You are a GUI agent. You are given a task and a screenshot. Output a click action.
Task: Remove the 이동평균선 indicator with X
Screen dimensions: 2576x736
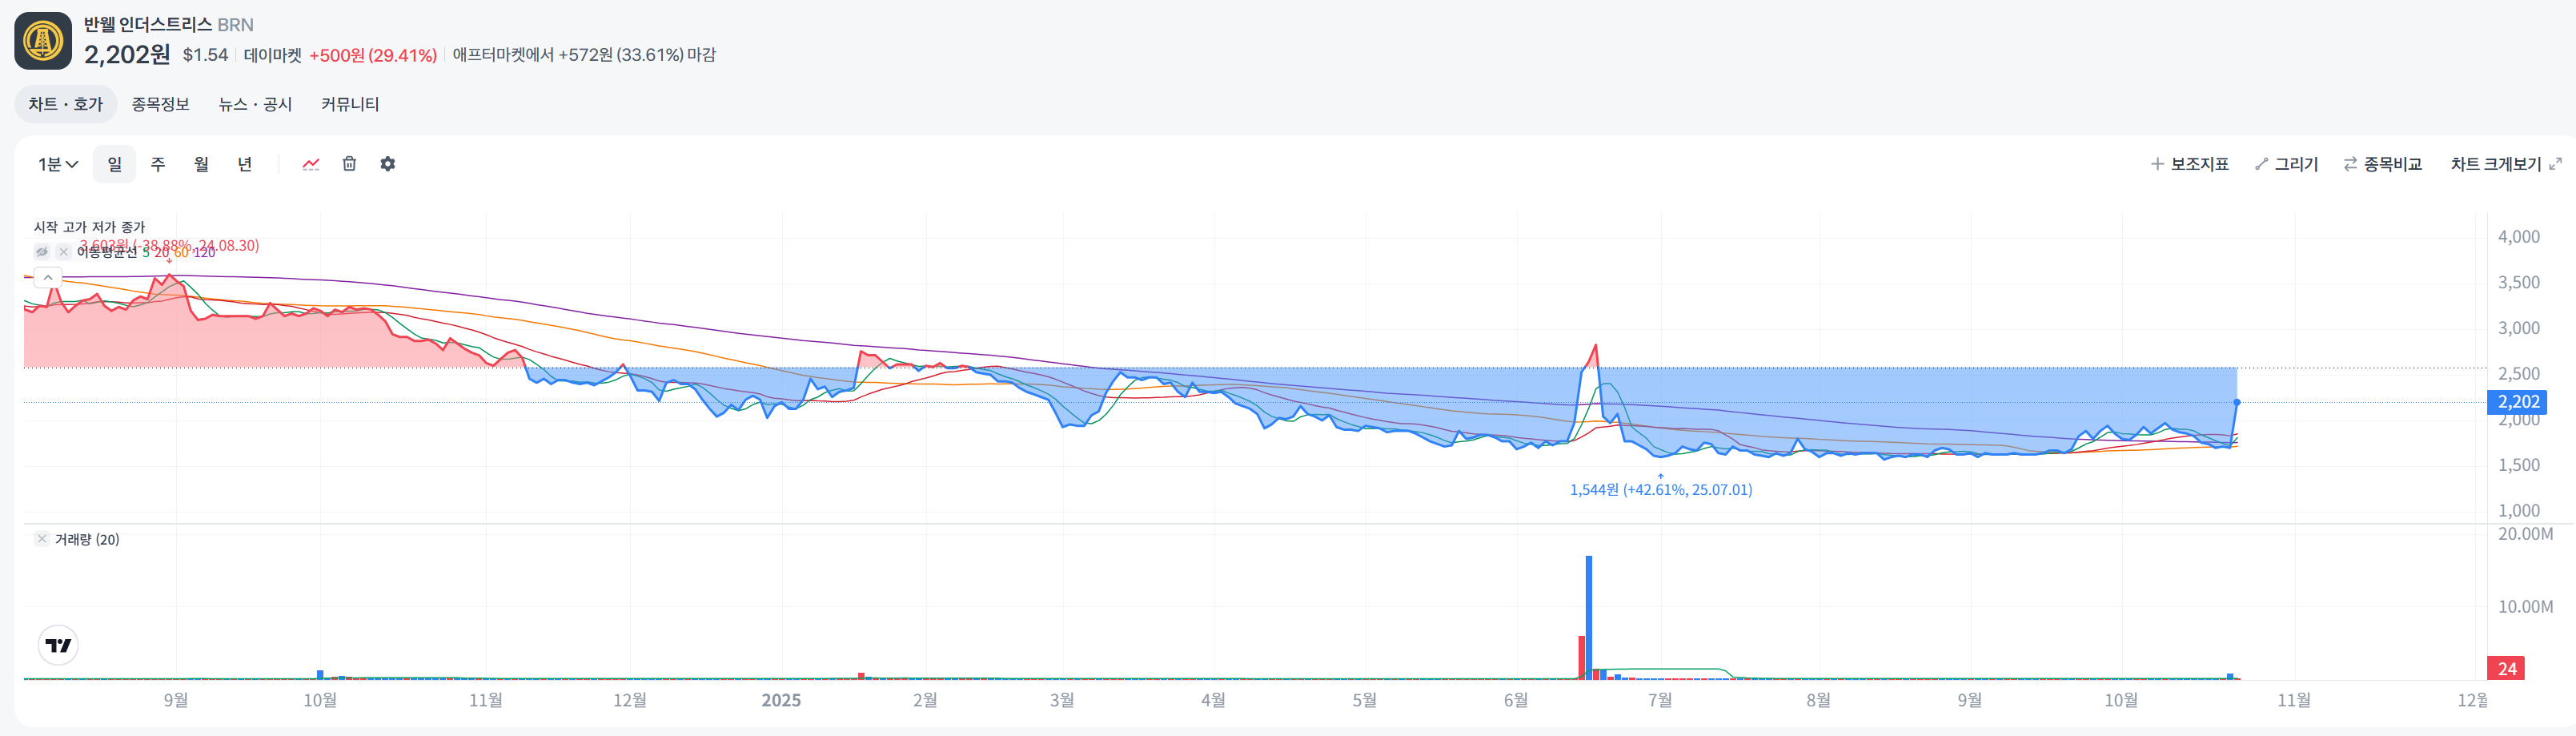[x=63, y=252]
